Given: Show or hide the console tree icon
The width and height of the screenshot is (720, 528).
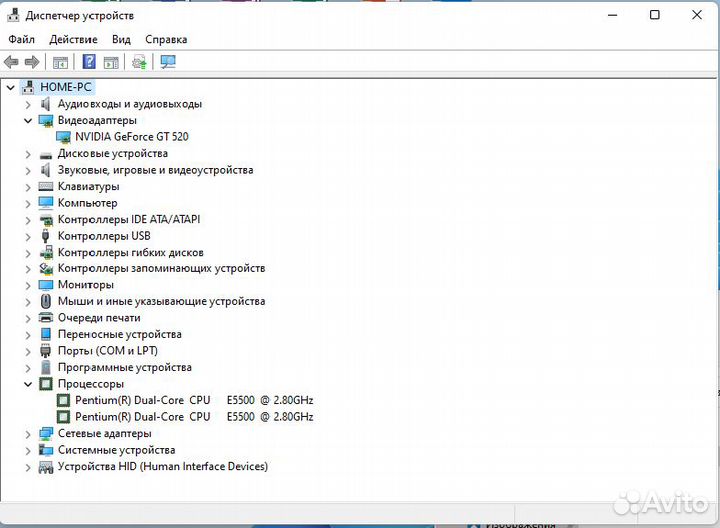Looking at the screenshot, I should pyautogui.click(x=60, y=62).
